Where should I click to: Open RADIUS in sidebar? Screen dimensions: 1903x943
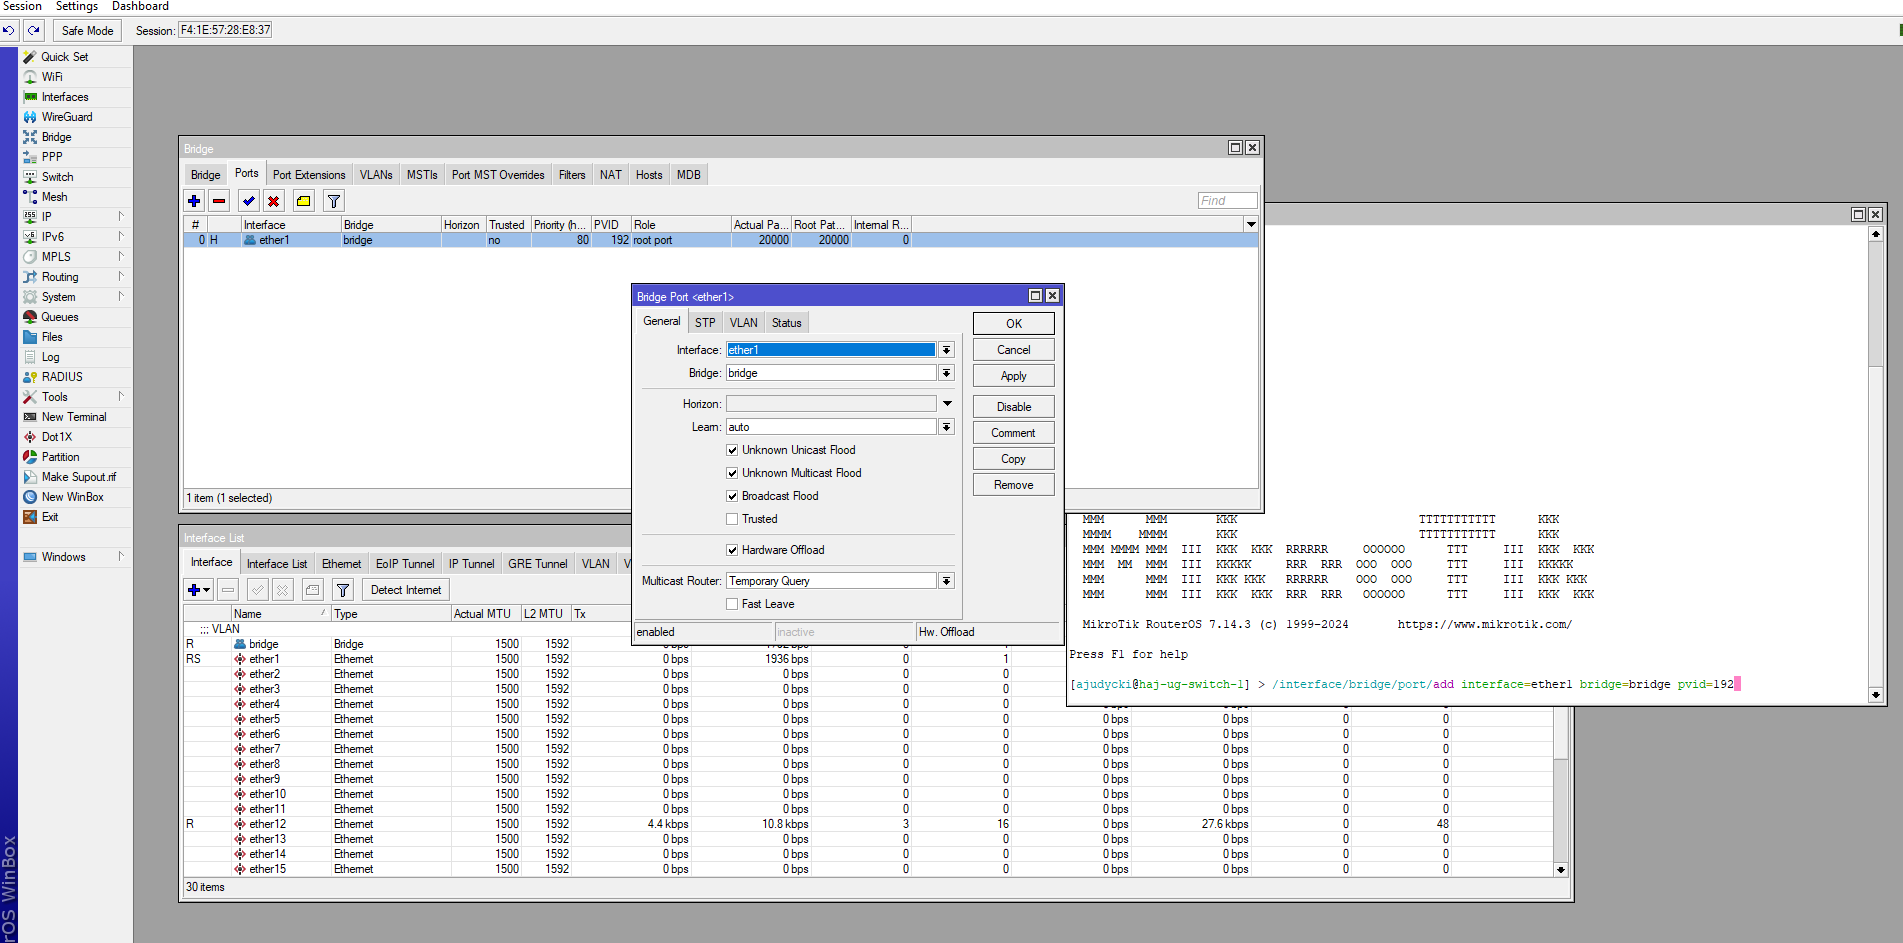(x=62, y=377)
